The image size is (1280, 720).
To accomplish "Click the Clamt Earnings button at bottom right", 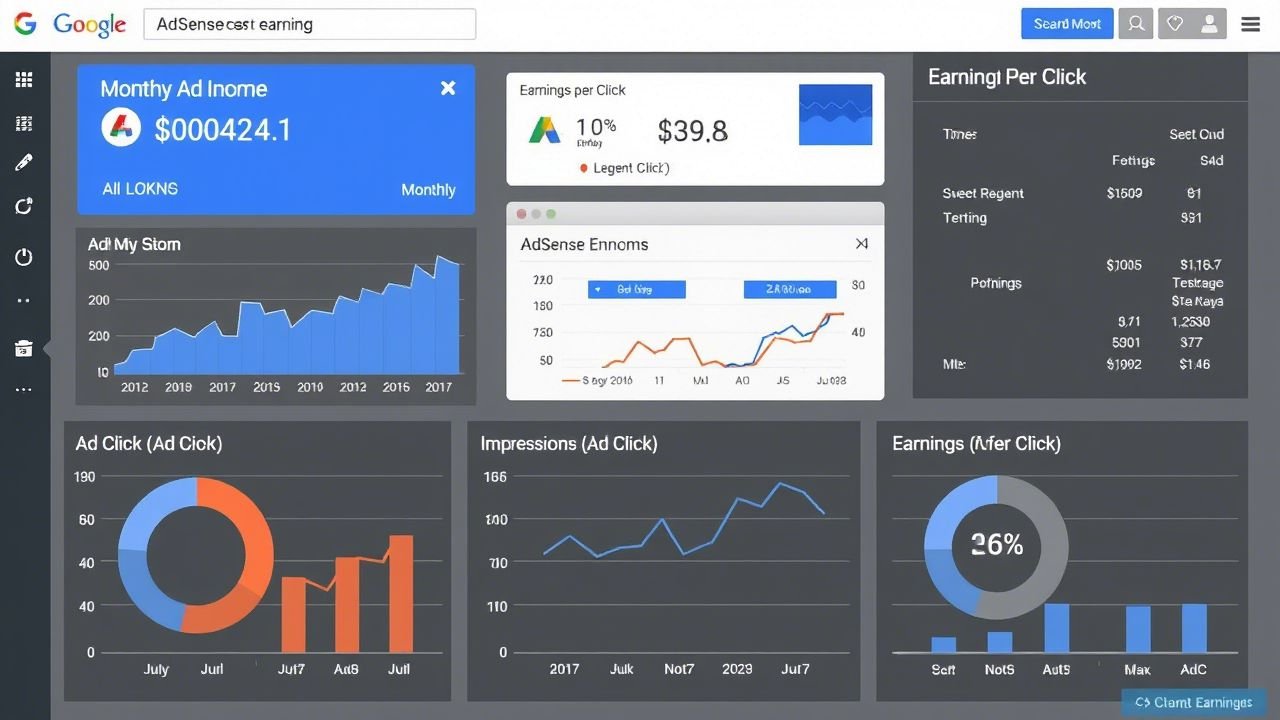I will (1194, 703).
